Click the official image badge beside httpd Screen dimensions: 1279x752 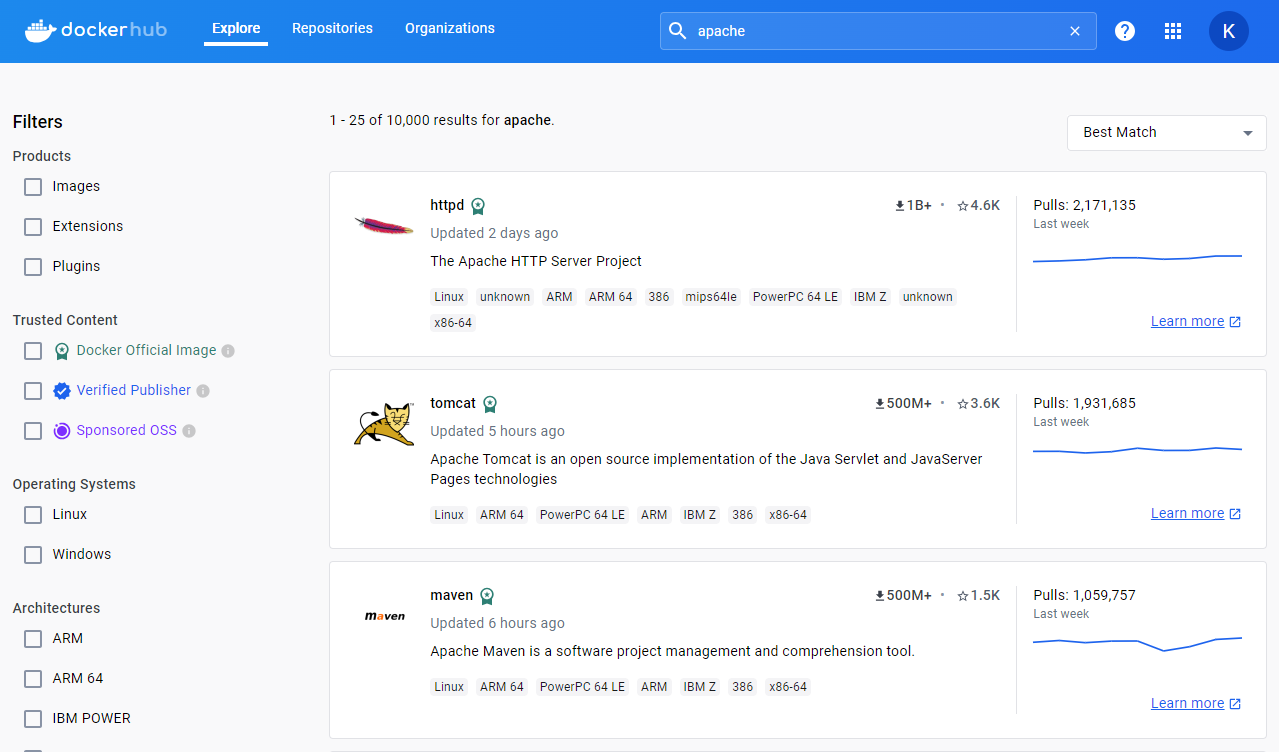[x=478, y=206]
